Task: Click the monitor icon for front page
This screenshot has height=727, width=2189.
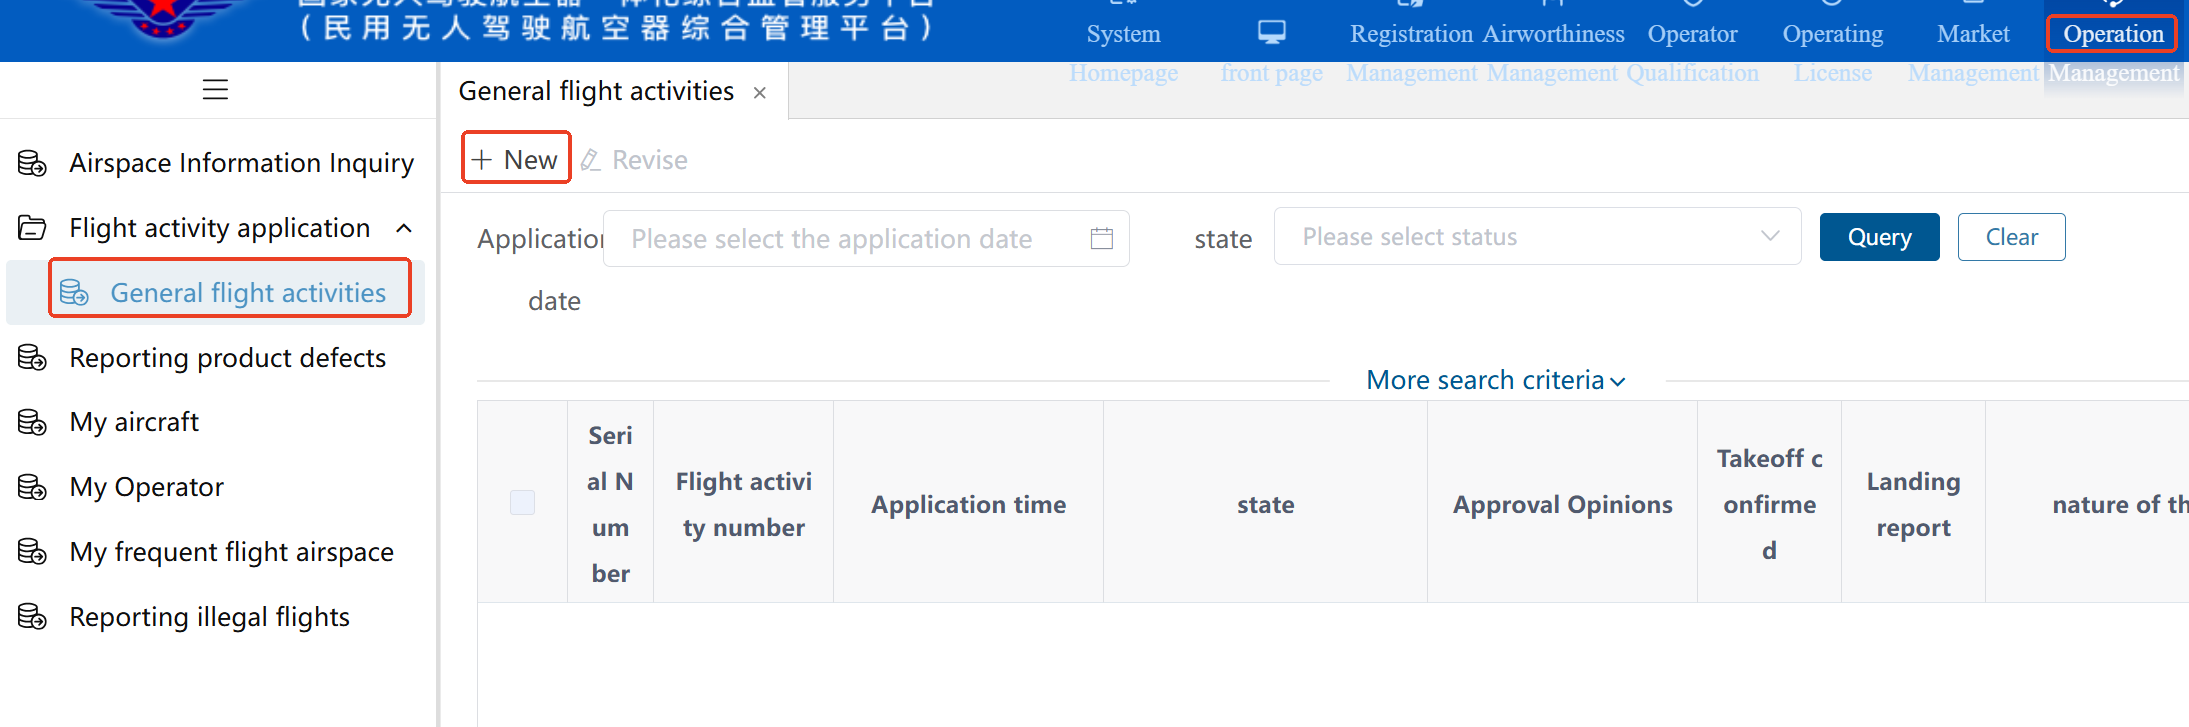Action: click(x=1272, y=32)
